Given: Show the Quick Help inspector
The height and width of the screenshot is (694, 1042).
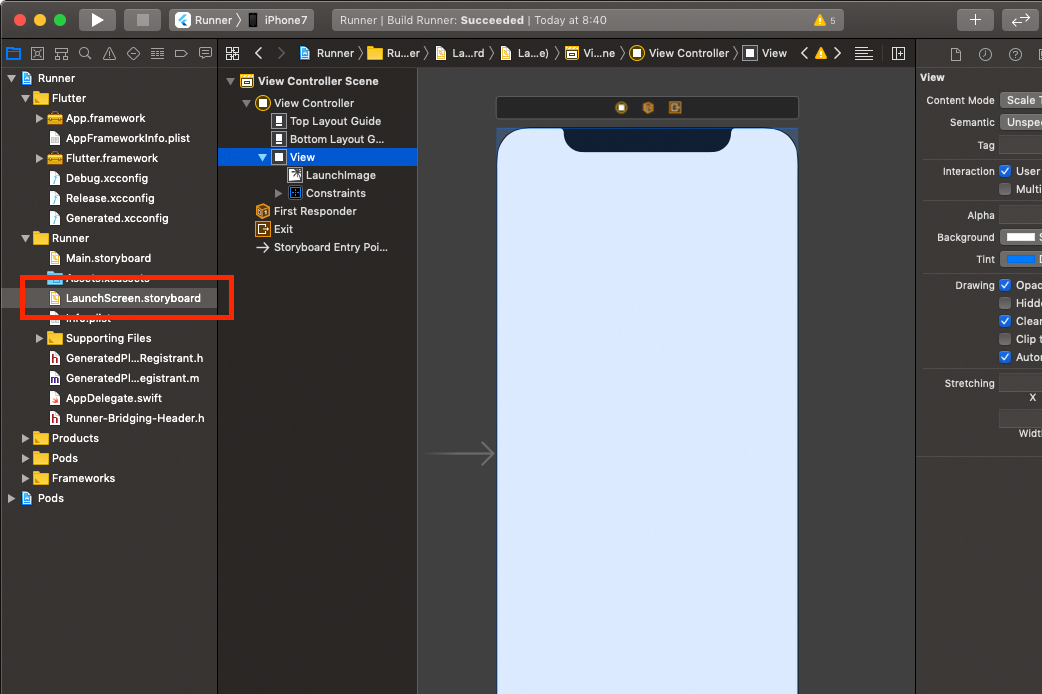Looking at the screenshot, I should click(1015, 55).
